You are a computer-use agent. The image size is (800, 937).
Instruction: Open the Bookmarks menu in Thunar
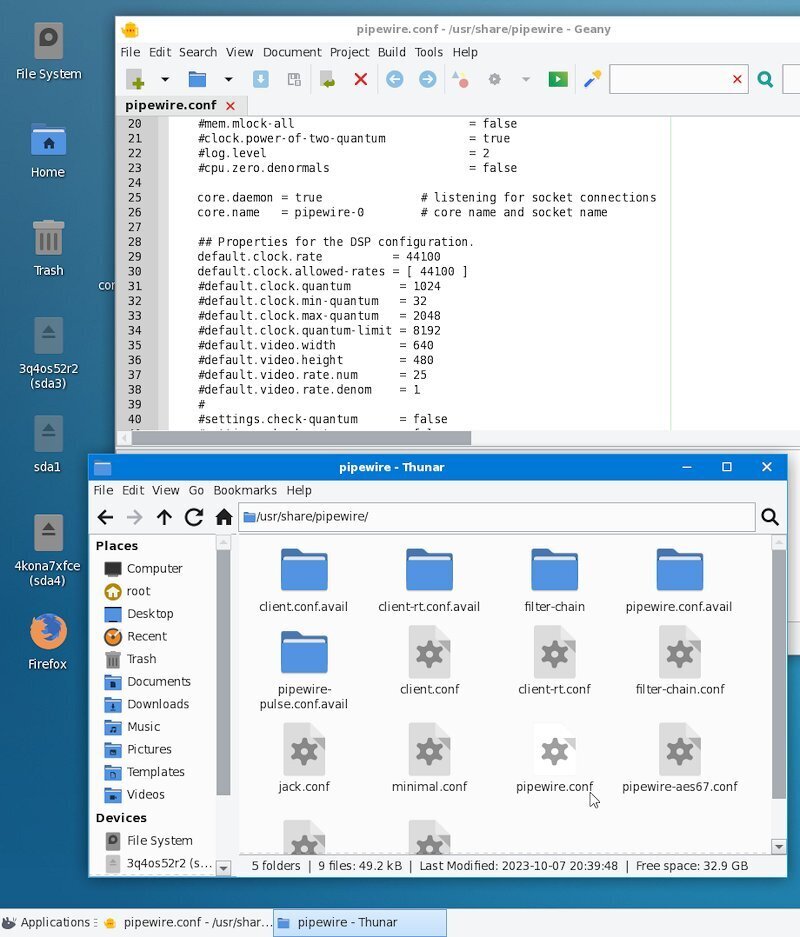tap(245, 490)
